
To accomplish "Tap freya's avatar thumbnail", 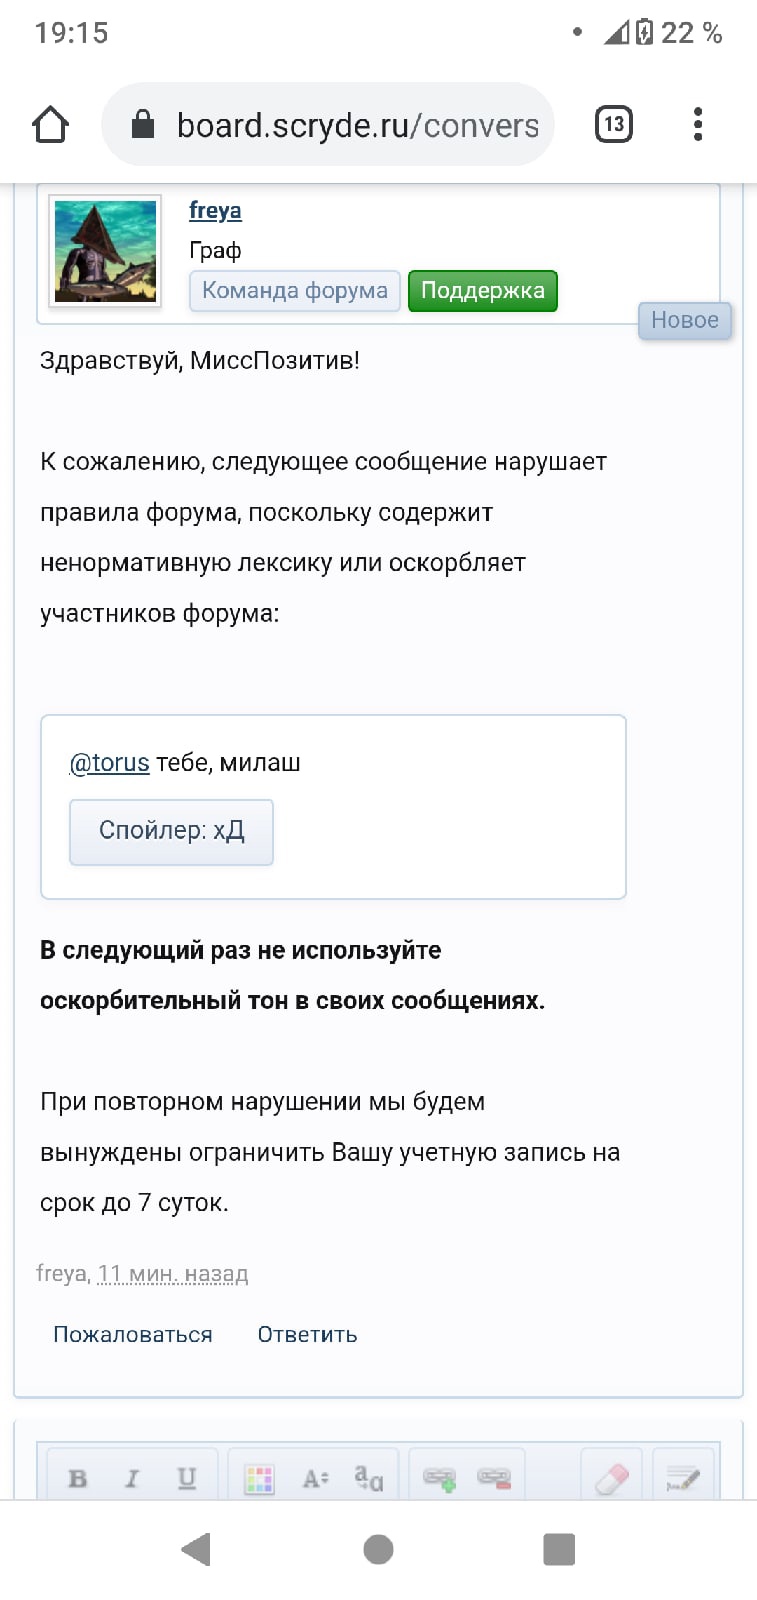I will pyautogui.click(x=105, y=251).
